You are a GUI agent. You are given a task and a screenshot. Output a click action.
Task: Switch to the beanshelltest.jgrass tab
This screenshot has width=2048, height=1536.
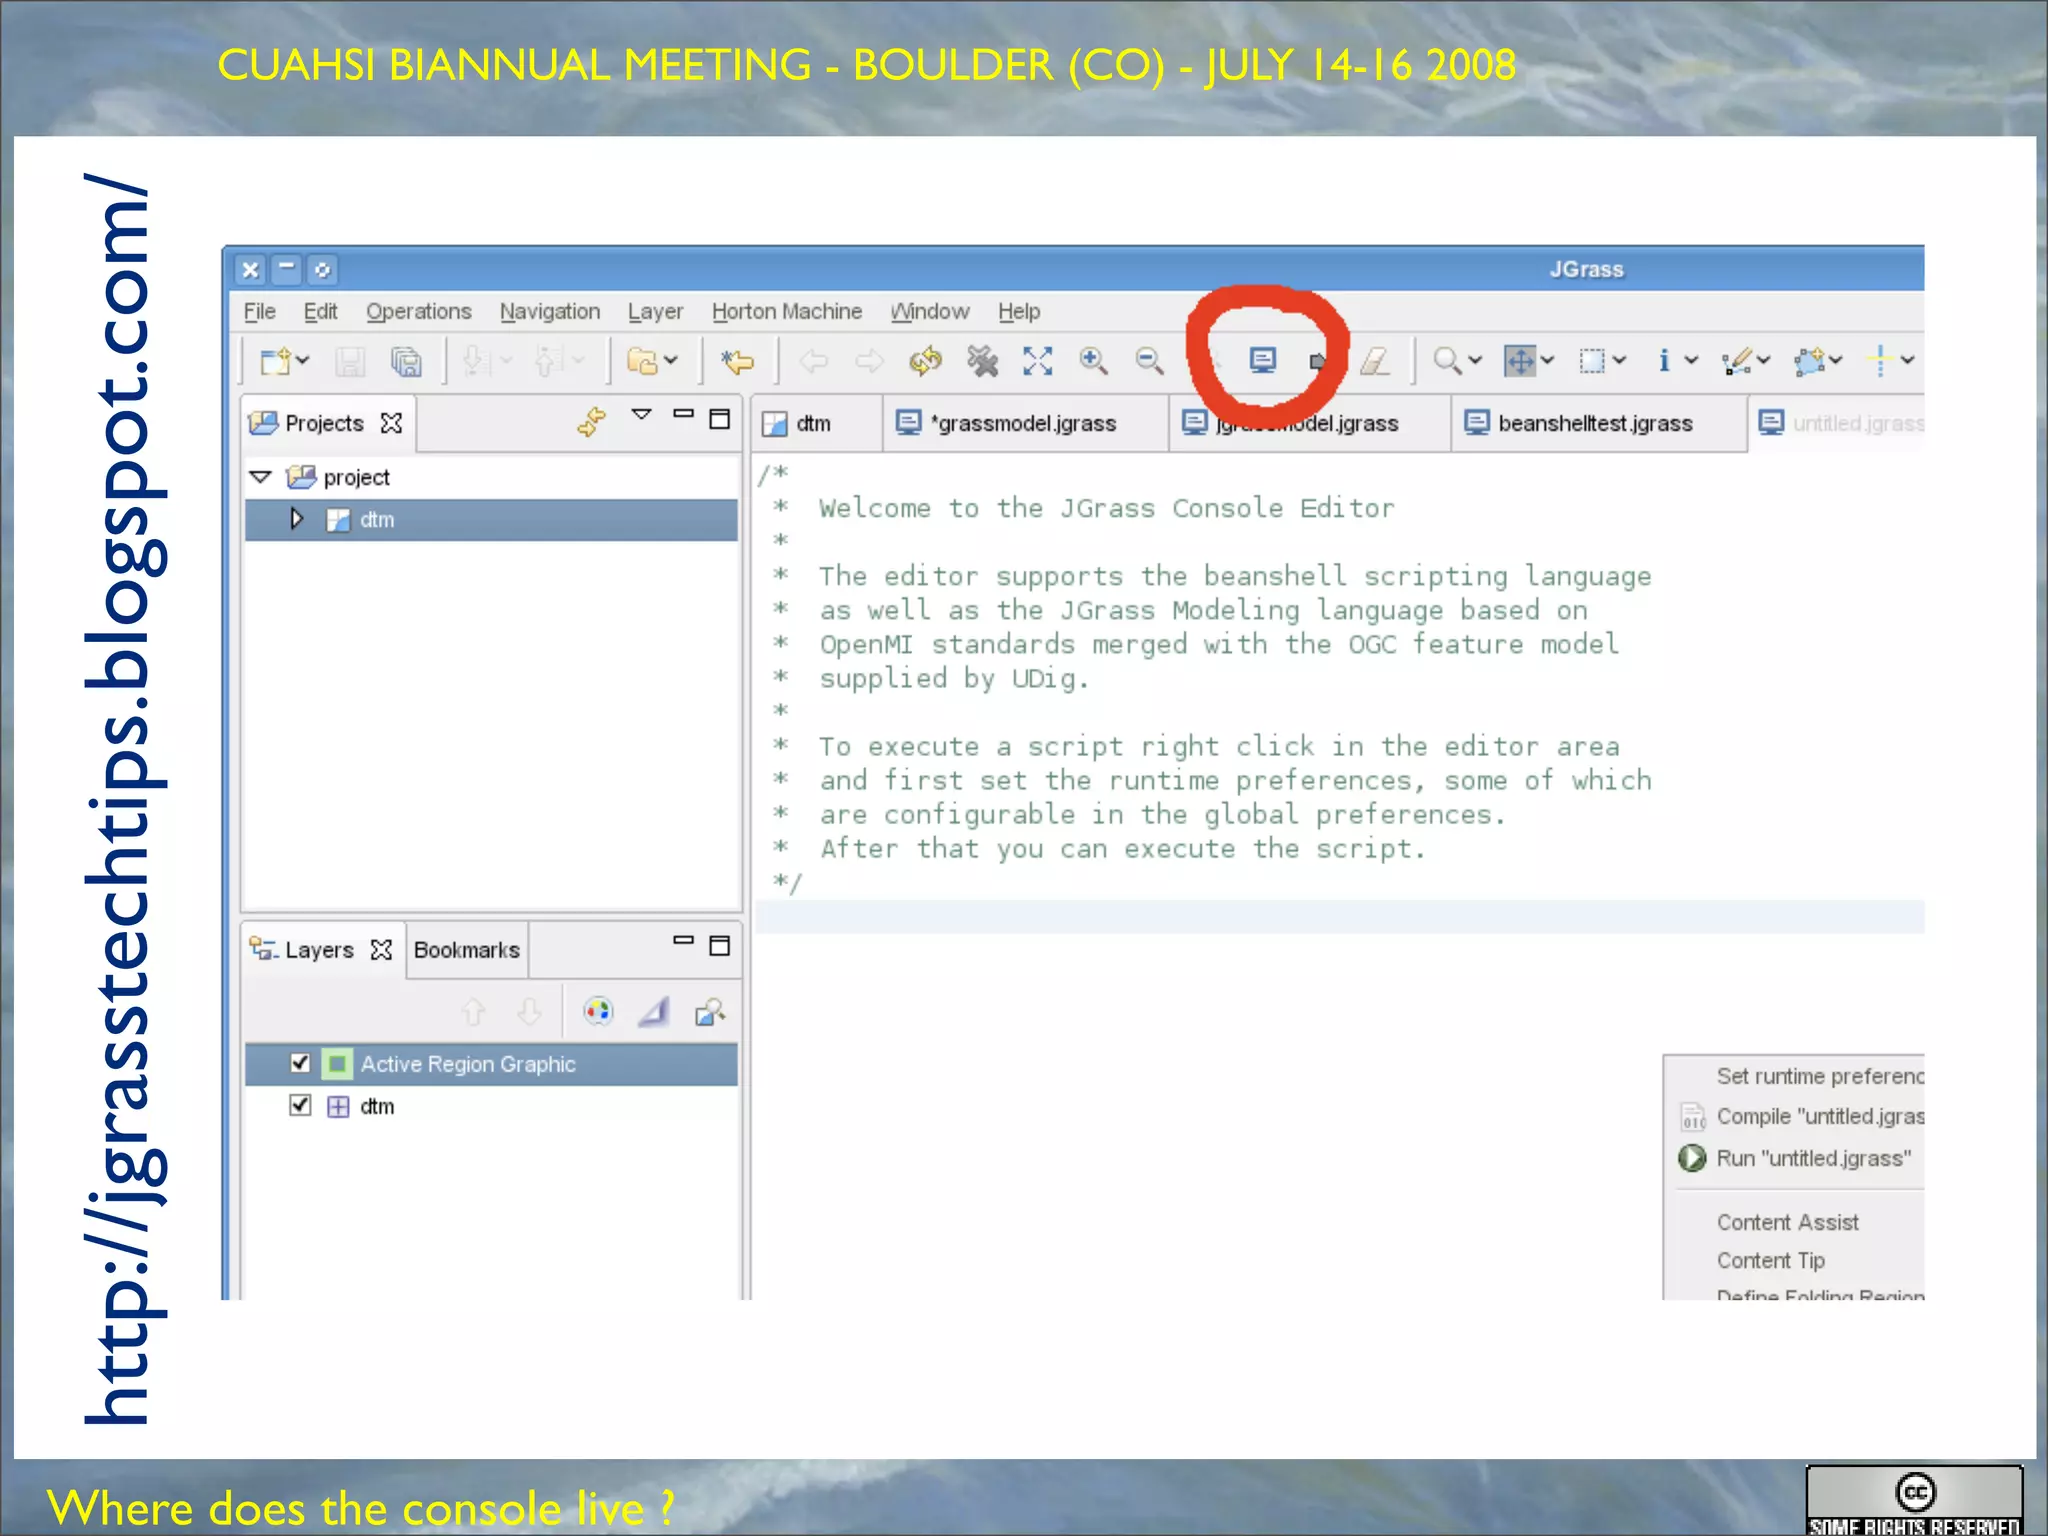click(x=1594, y=424)
